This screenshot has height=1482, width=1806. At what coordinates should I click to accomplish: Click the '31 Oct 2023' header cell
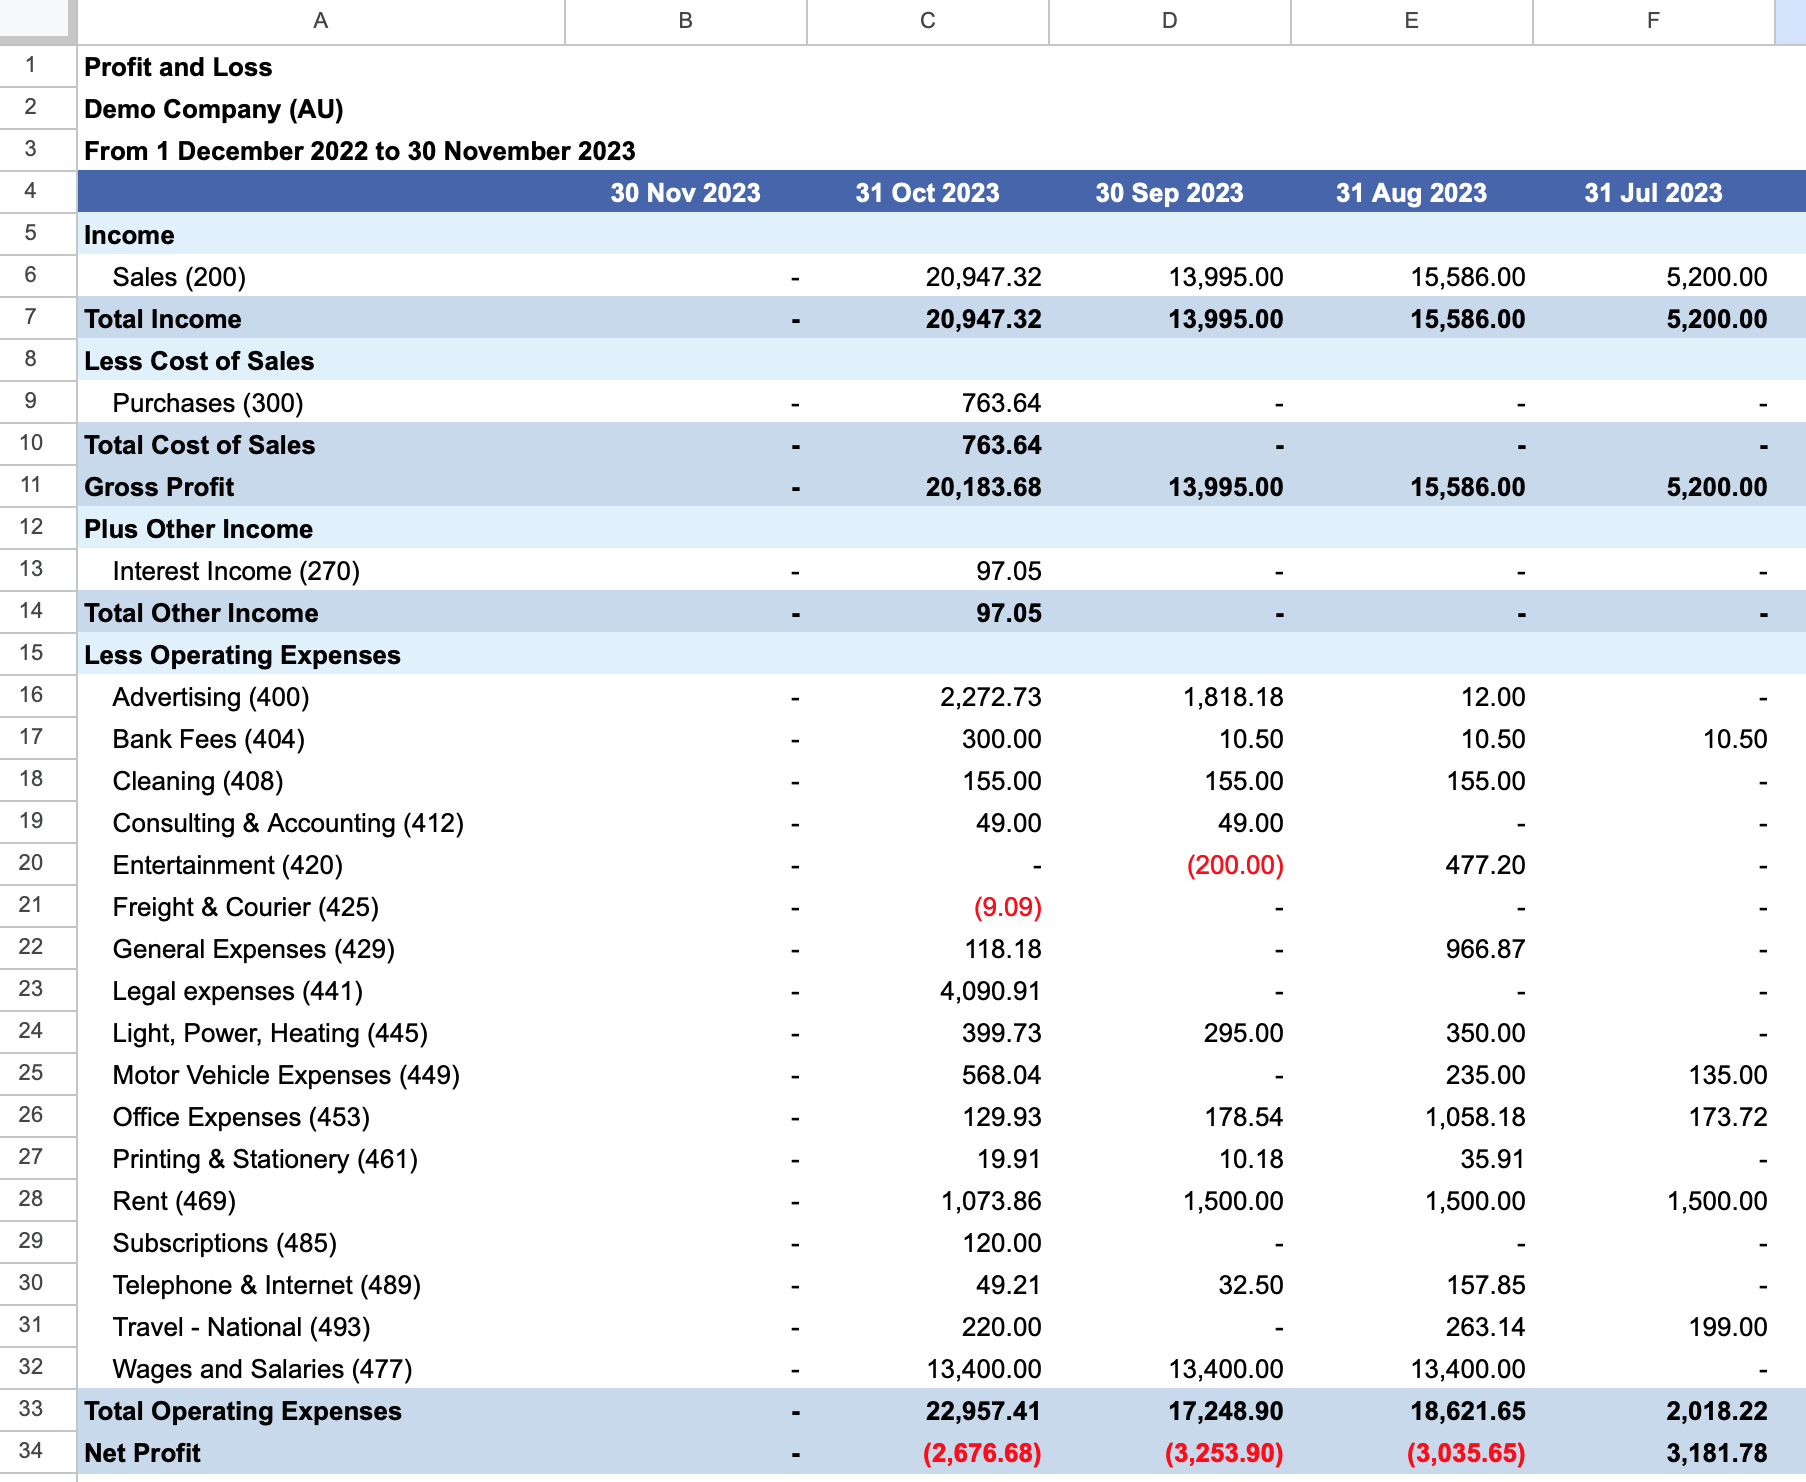point(928,192)
